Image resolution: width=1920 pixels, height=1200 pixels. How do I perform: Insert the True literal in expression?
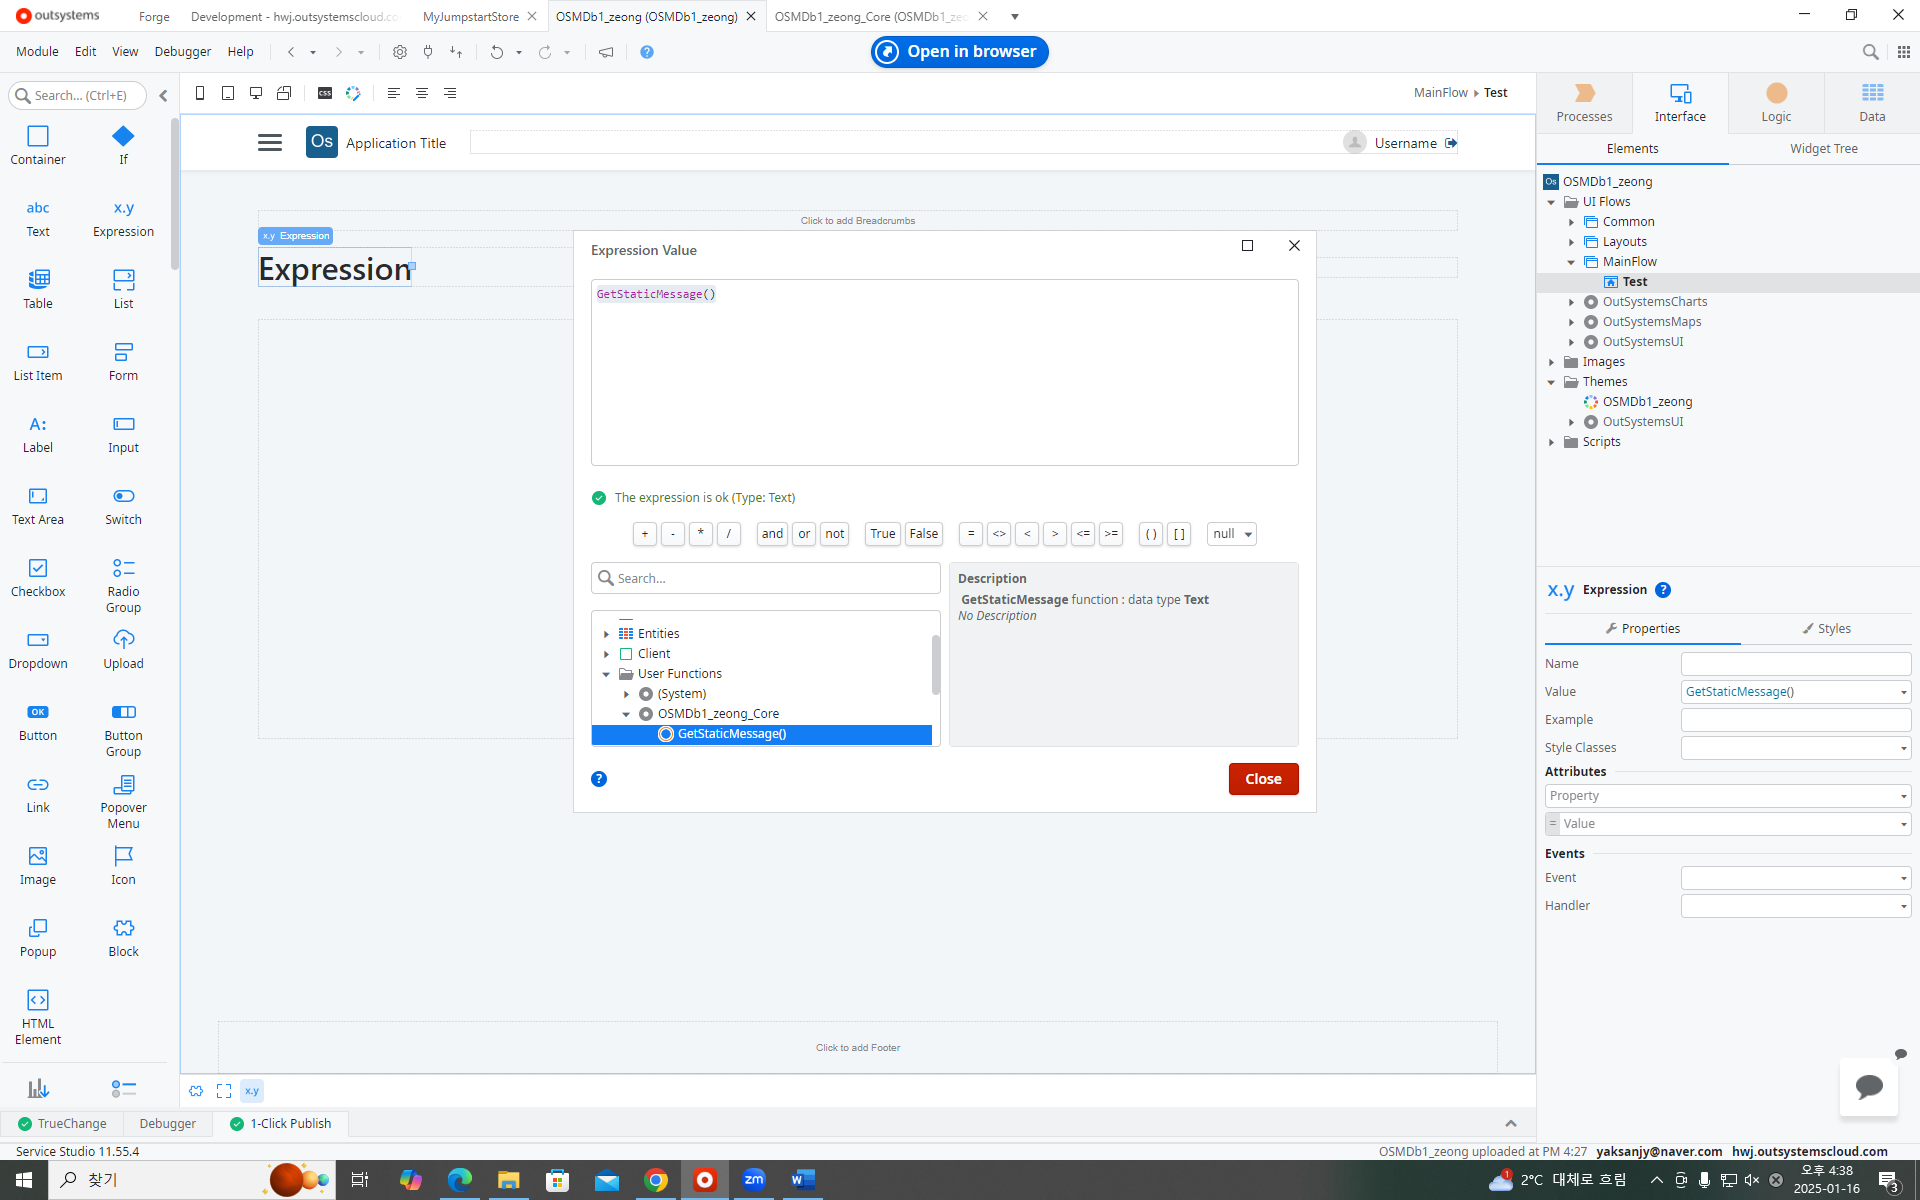pos(882,534)
